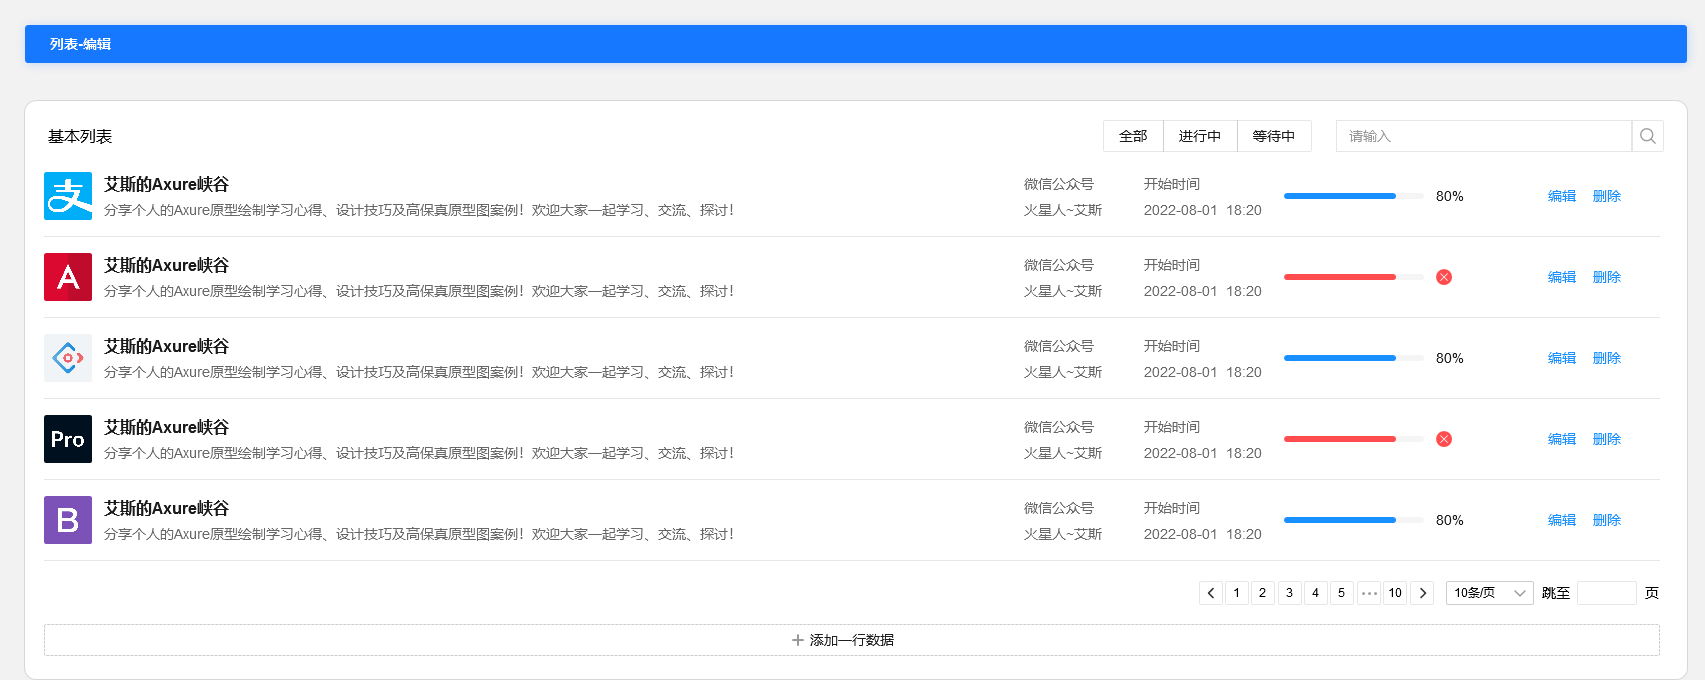Click red error icon in Pro row
1705x680 pixels.
[1444, 439]
